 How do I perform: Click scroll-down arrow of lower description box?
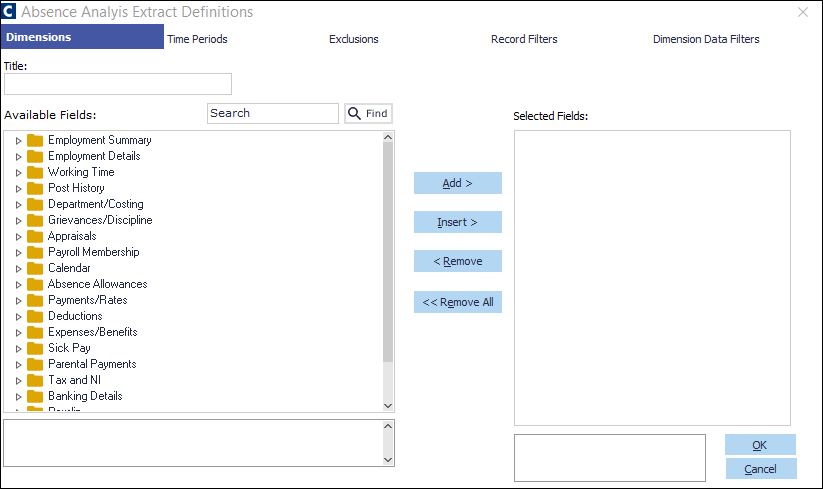click(388, 460)
